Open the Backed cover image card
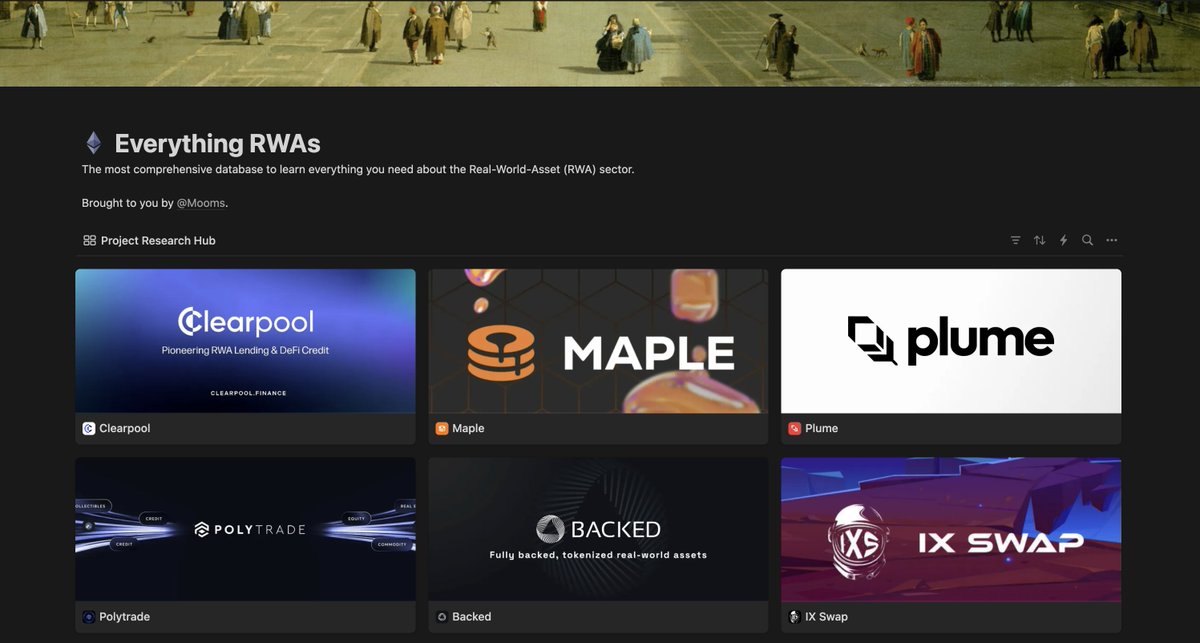The image size is (1200, 643). click(599, 529)
